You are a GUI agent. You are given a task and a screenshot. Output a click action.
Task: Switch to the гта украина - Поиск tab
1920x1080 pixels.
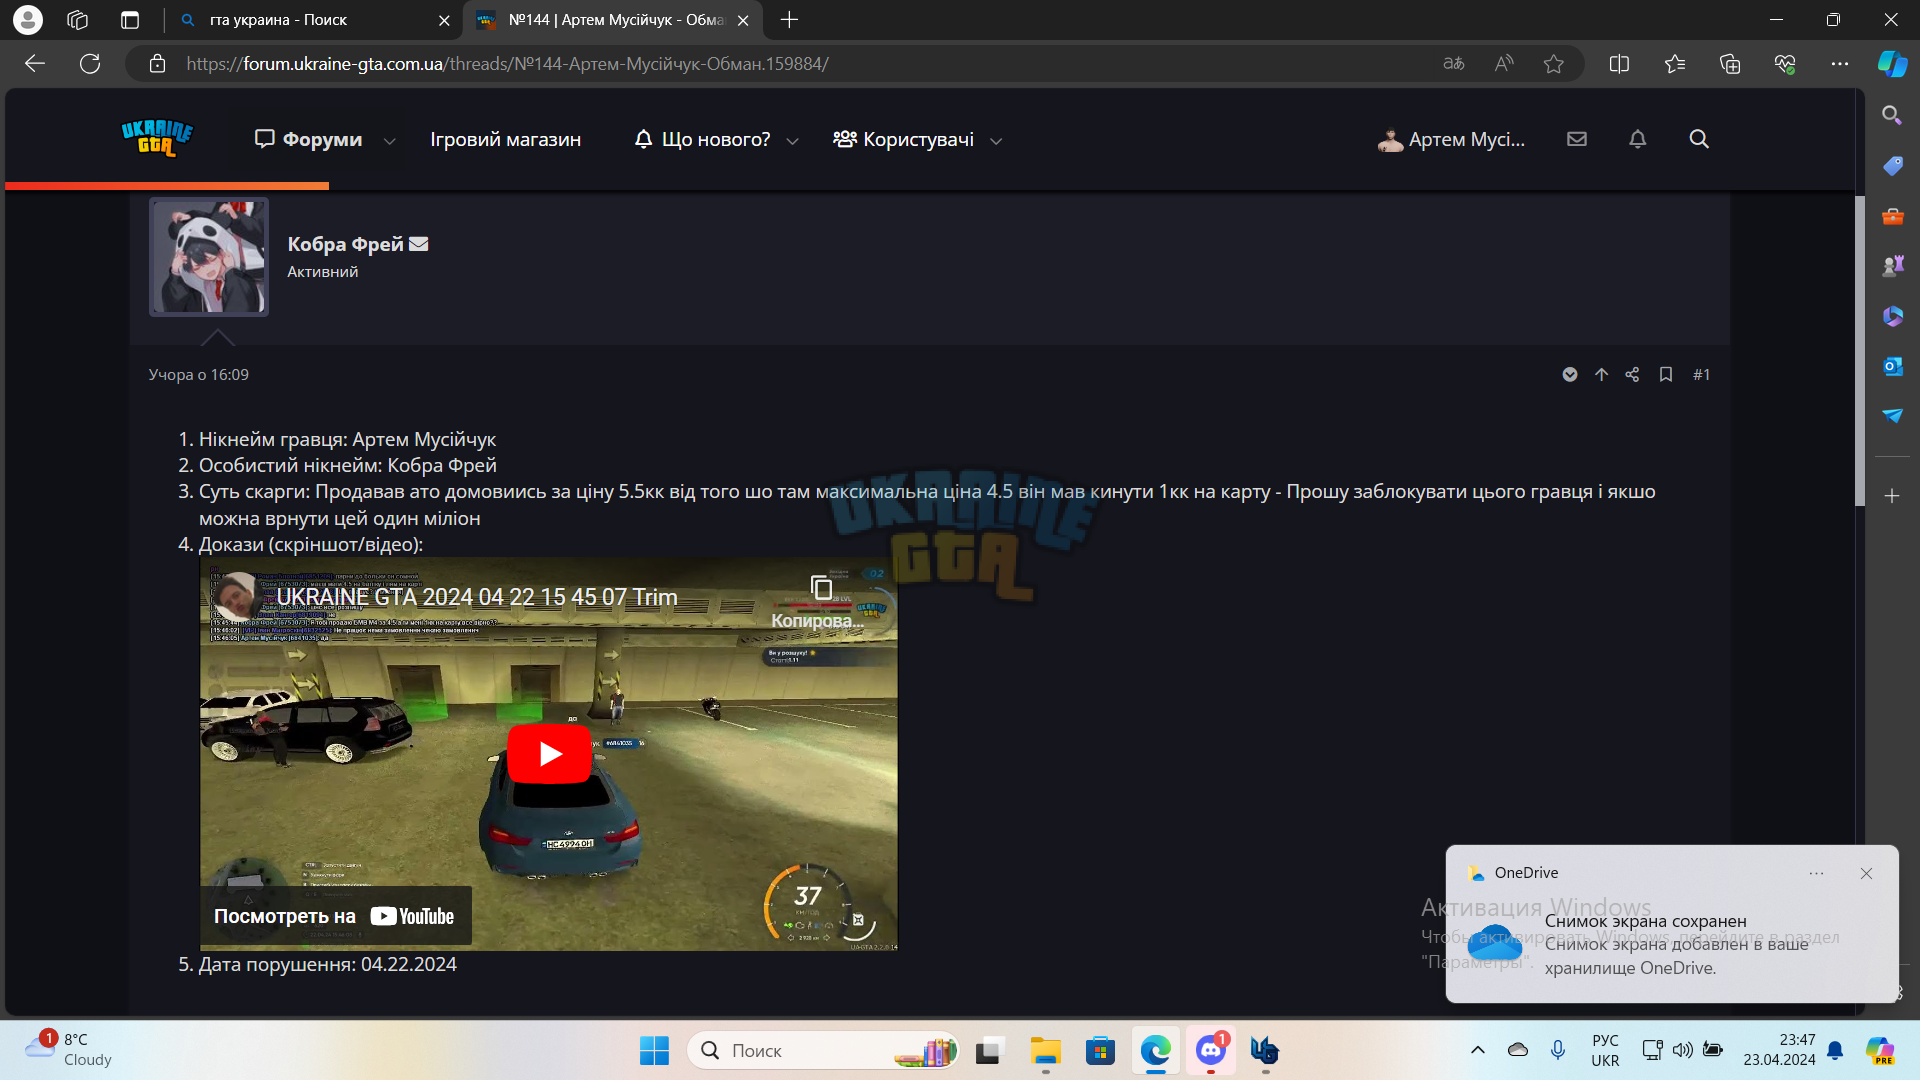[x=310, y=20]
